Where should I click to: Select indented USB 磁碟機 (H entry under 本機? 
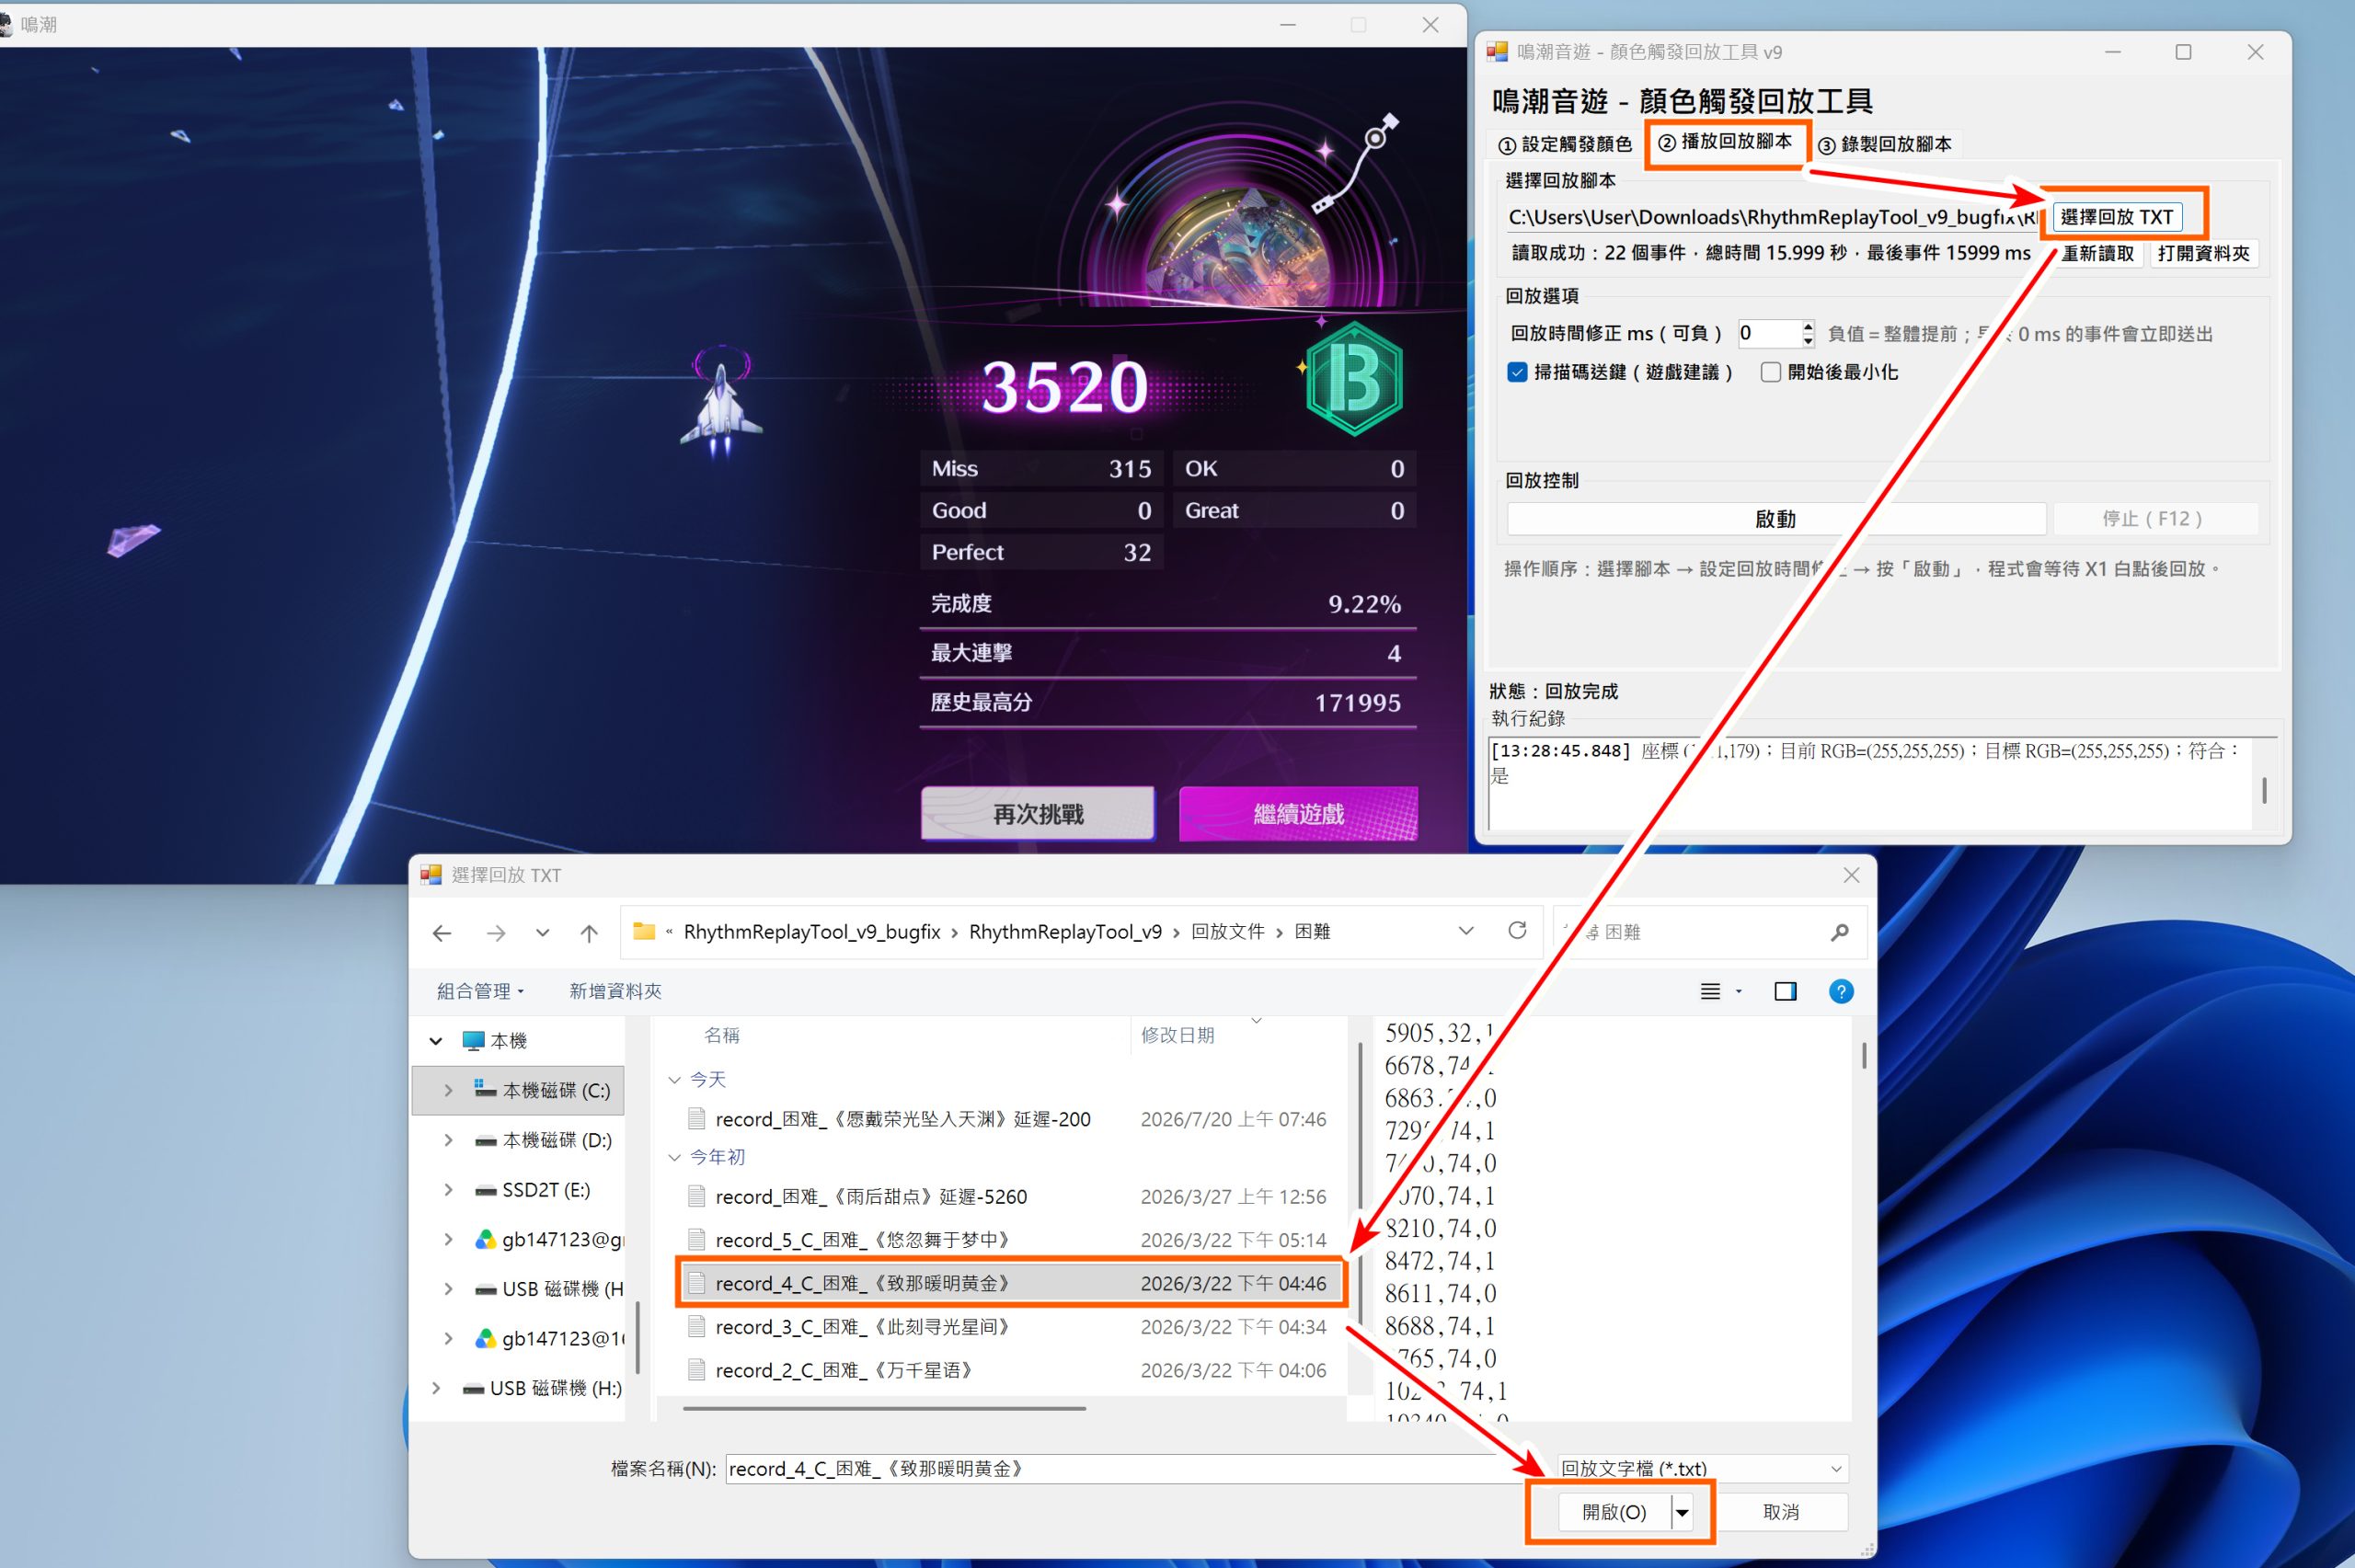(549, 1289)
